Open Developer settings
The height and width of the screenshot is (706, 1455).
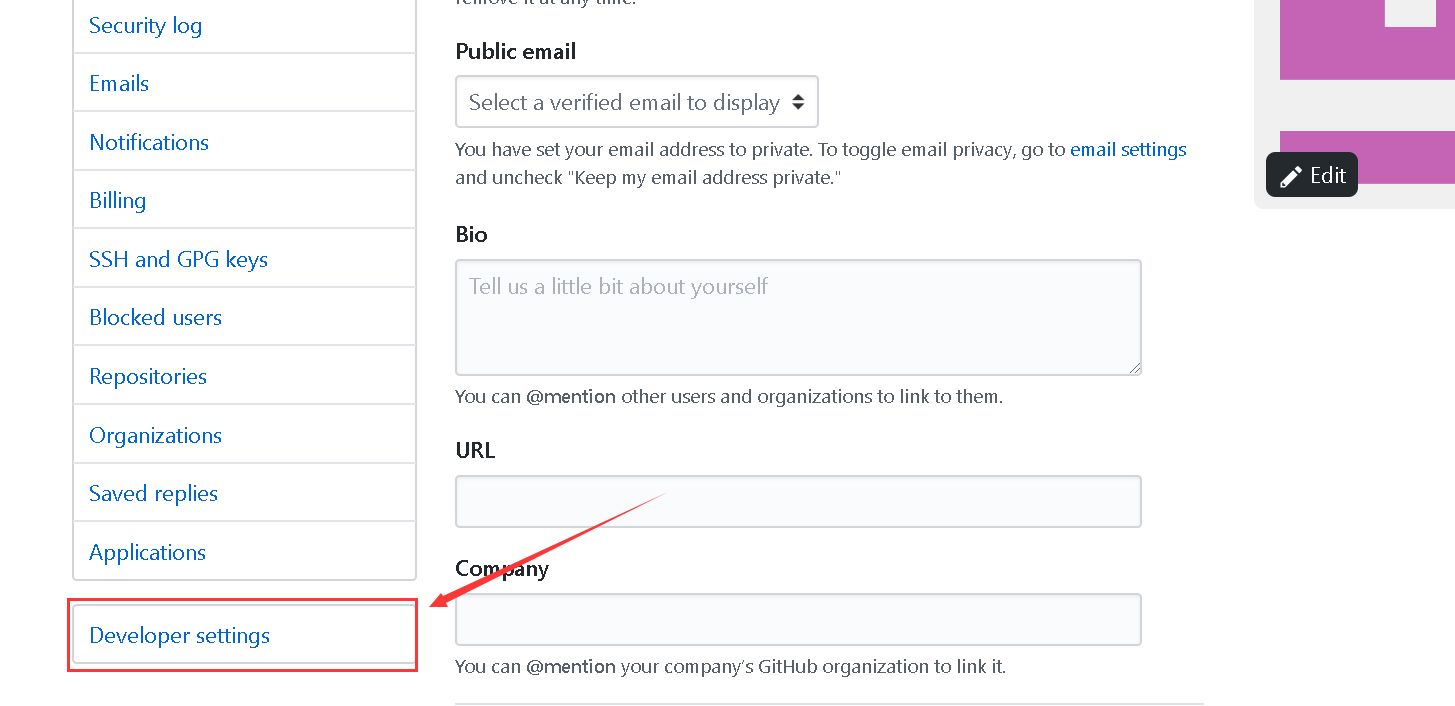tap(244, 635)
